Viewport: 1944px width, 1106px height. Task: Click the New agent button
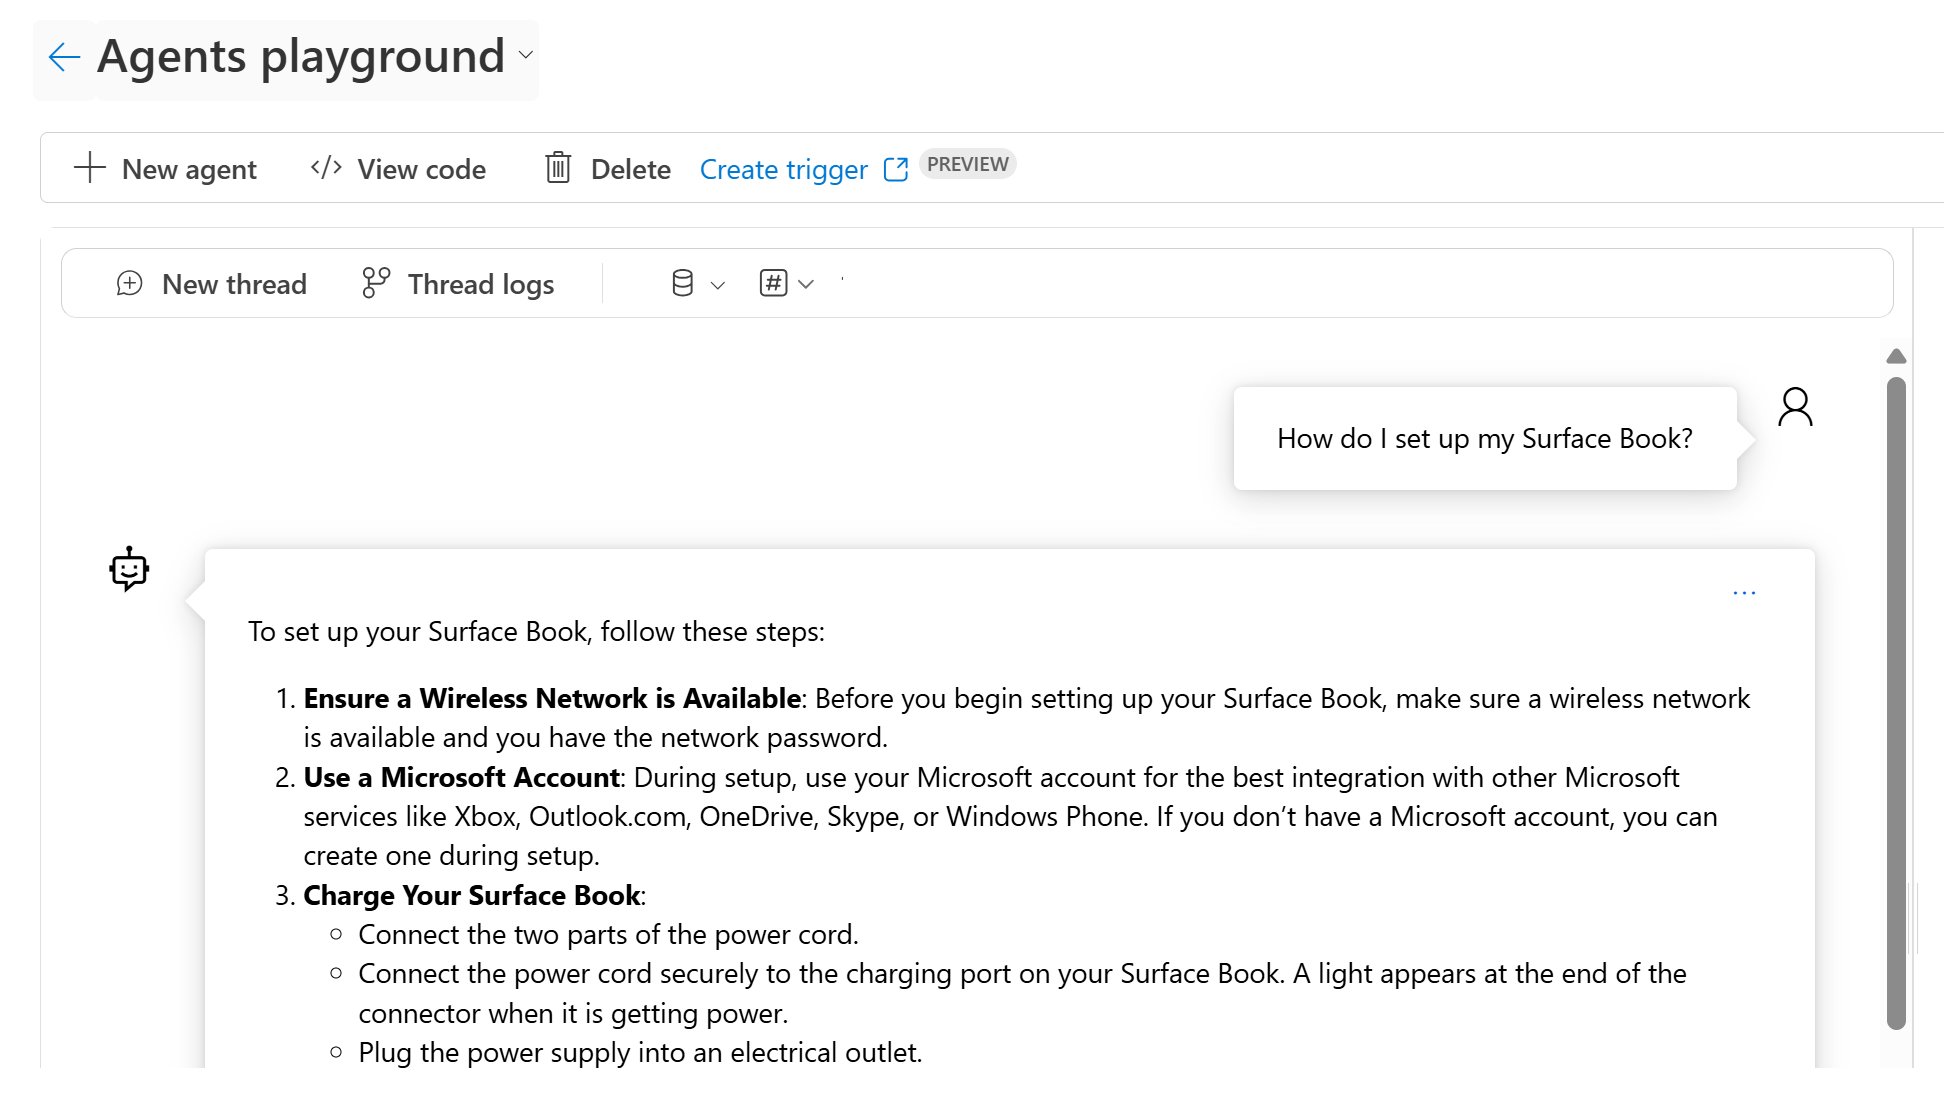(188, 168)
